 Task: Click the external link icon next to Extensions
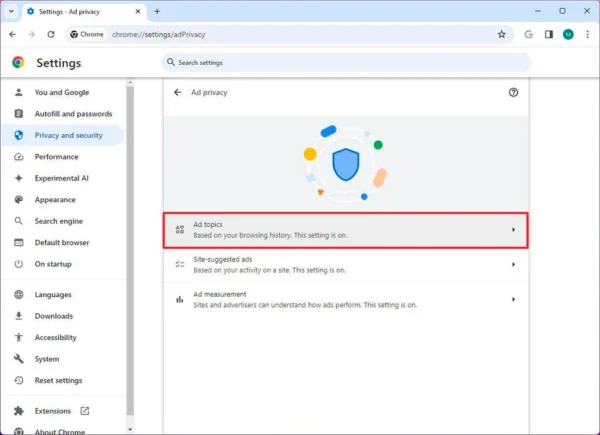(x=85, y=411)
